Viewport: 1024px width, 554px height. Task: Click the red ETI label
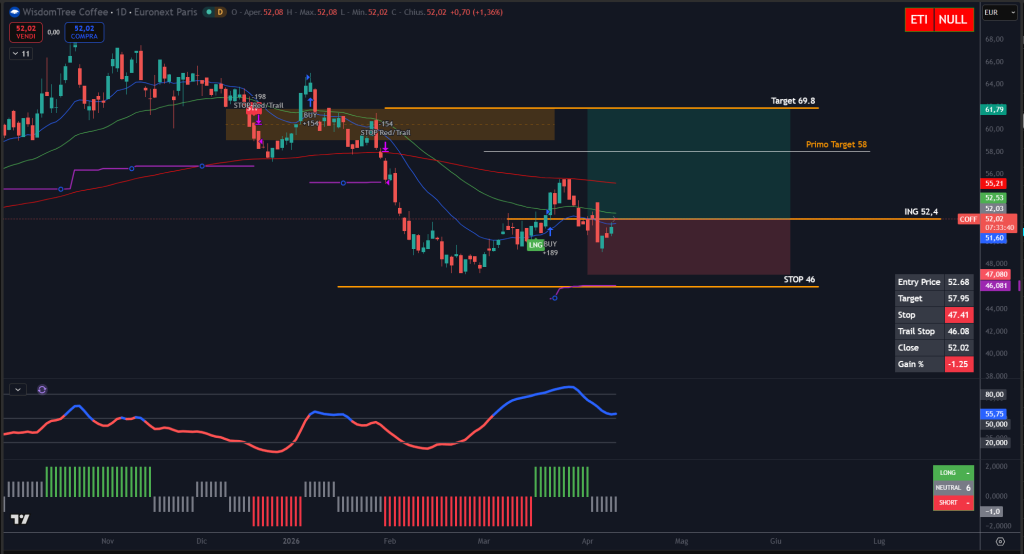click(x=919, y=20)
